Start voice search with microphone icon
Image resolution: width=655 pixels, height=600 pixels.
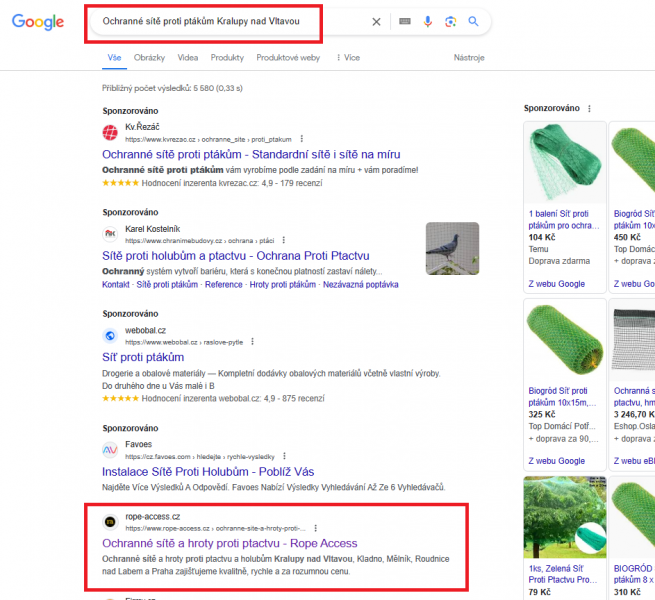pos(427,22)
